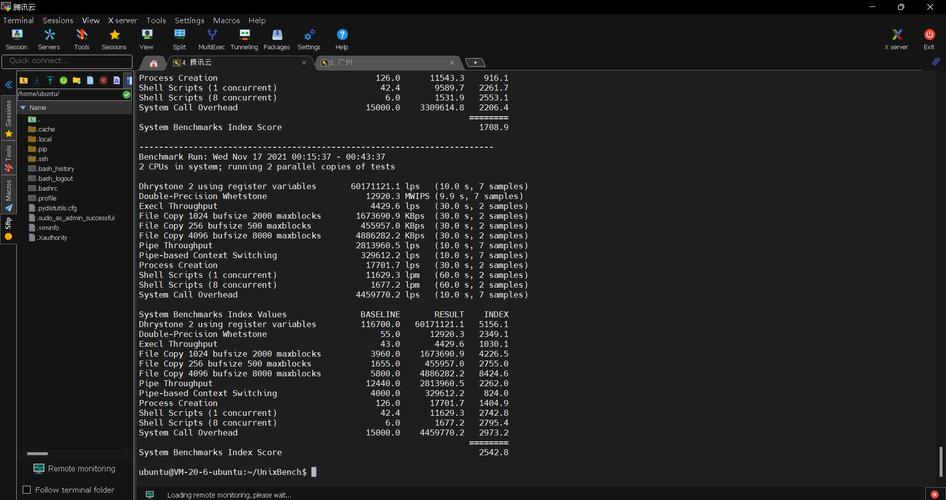This screenshot has height=500, width=946.
Task: Select the .cache folder
Action: (41, 129)
